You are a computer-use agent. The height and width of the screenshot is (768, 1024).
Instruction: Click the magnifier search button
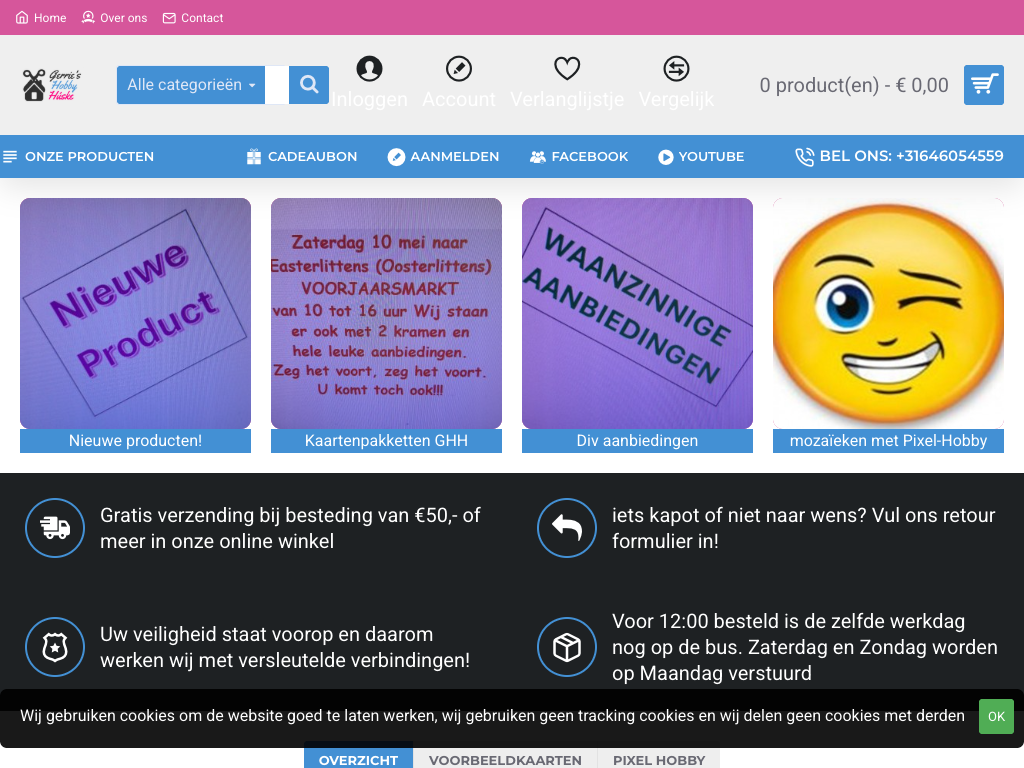309,85
